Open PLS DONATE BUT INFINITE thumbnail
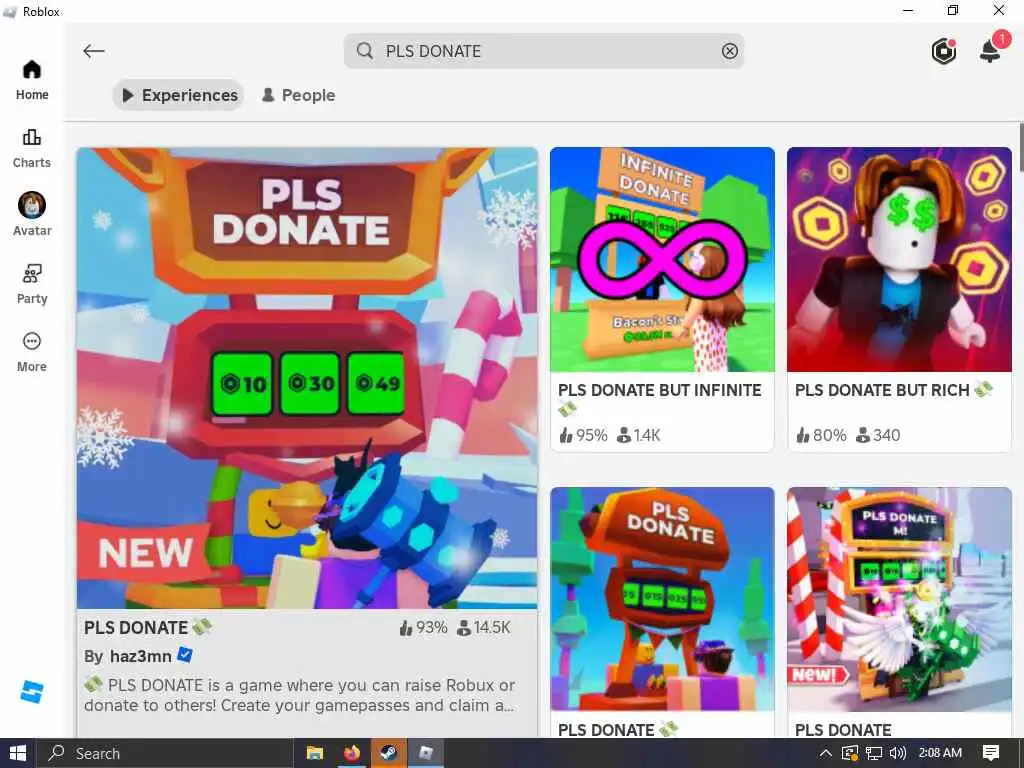1024x768 pixels. 662,259
